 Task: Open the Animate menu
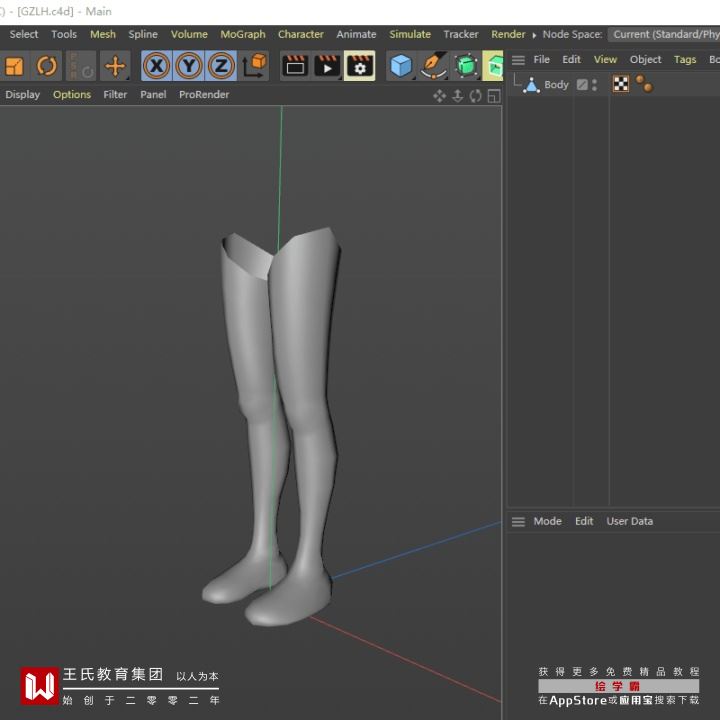pos(356,34)
